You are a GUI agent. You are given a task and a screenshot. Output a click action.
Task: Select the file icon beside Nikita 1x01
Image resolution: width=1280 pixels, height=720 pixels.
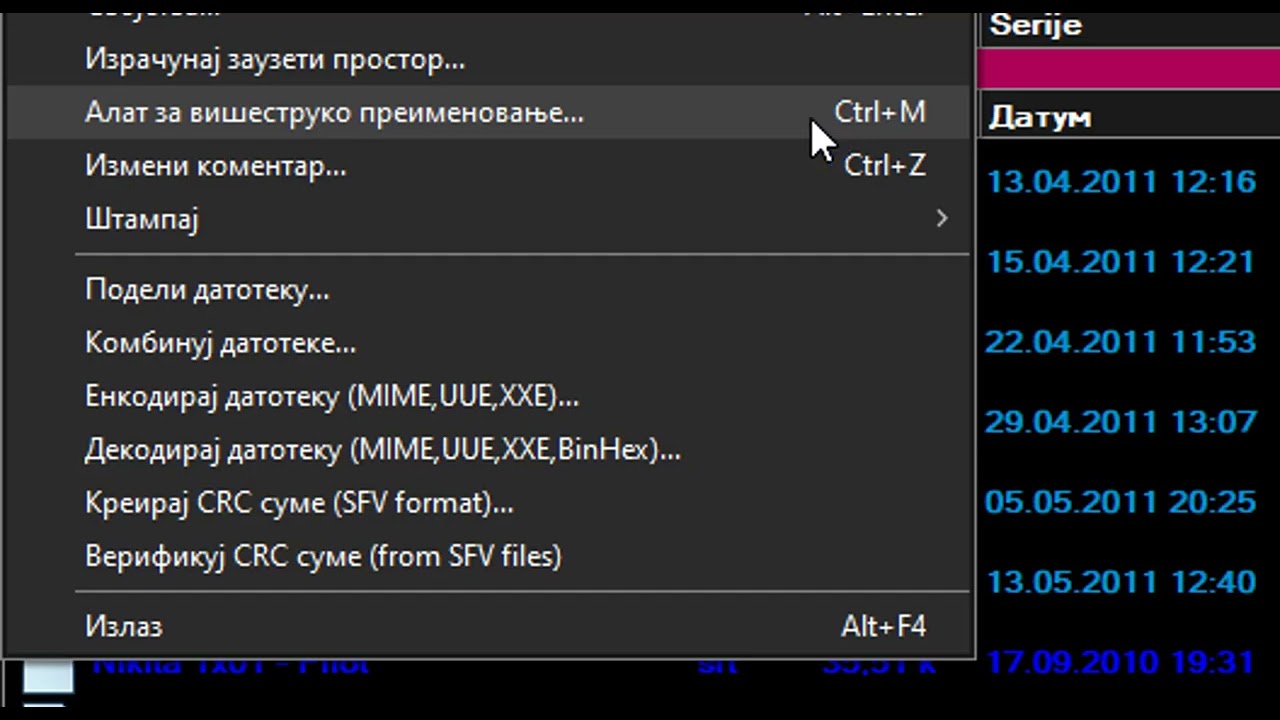tap(48, 676)
